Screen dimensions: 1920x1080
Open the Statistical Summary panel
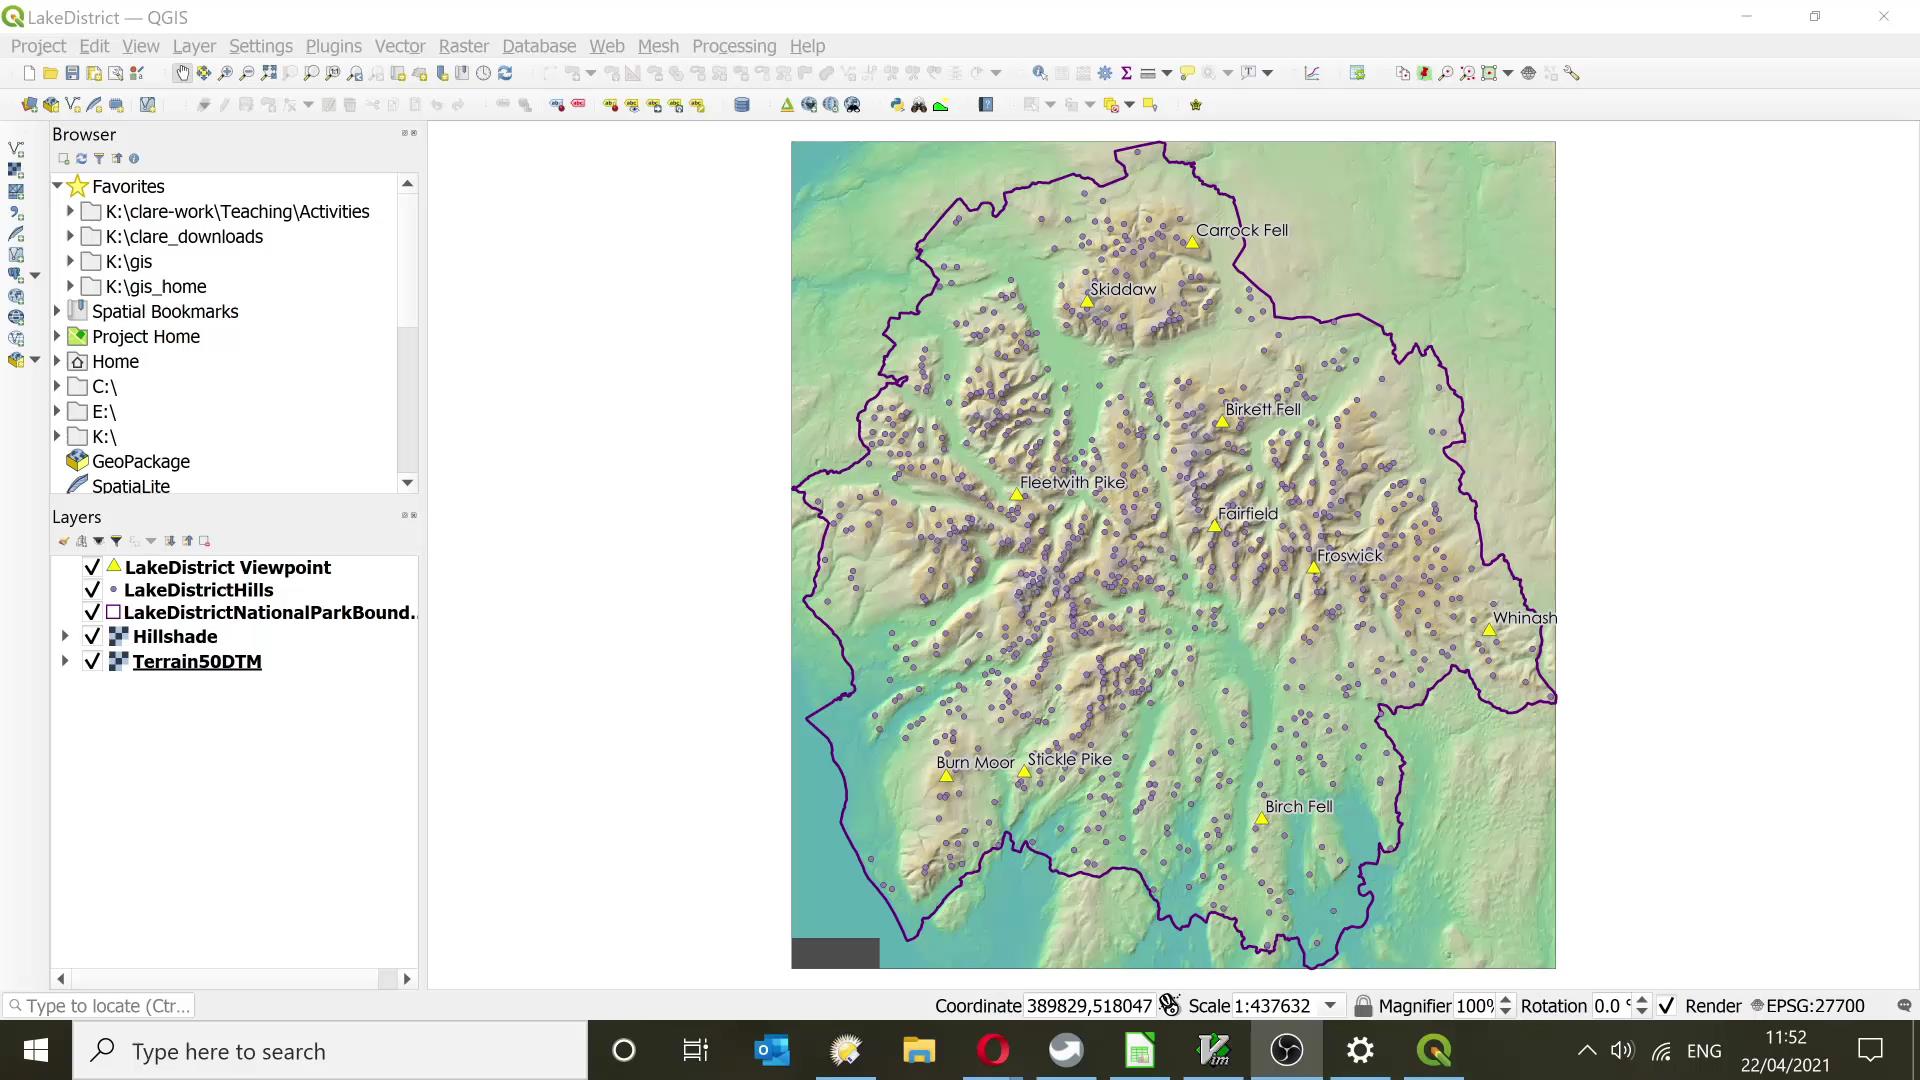coord(1126,72)
